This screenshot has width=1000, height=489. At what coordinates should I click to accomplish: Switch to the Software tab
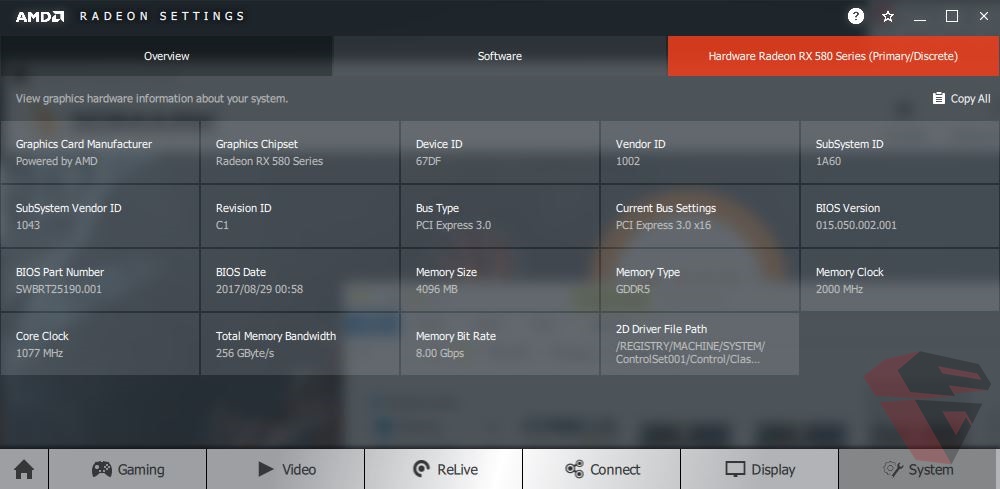click(500, 56)
